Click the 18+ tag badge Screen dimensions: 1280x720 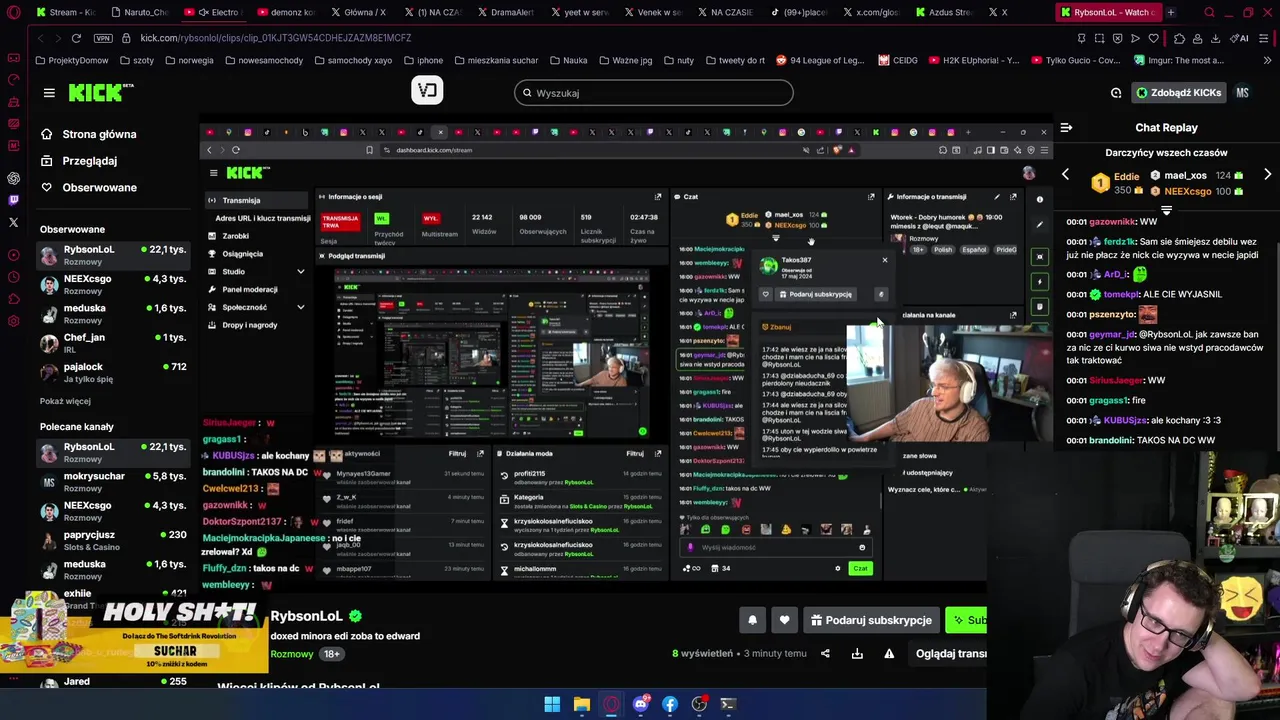click(331, 654)
